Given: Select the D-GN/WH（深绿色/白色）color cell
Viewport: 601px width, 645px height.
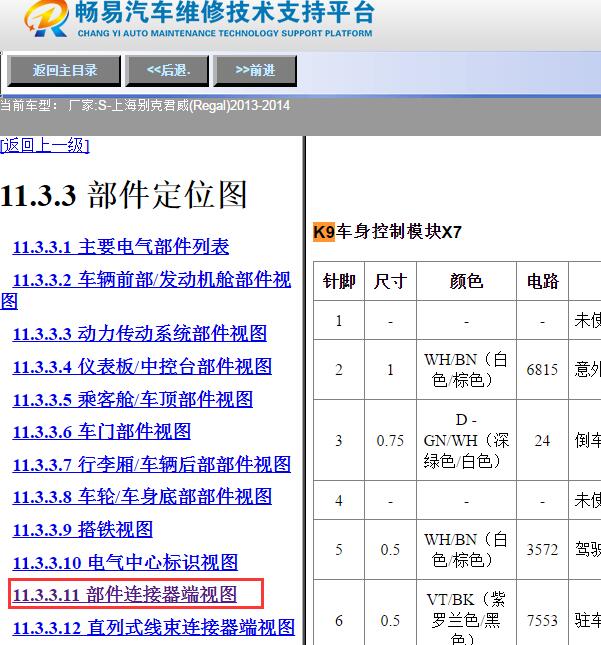Looking at the screenshot, I should [466, 440].
